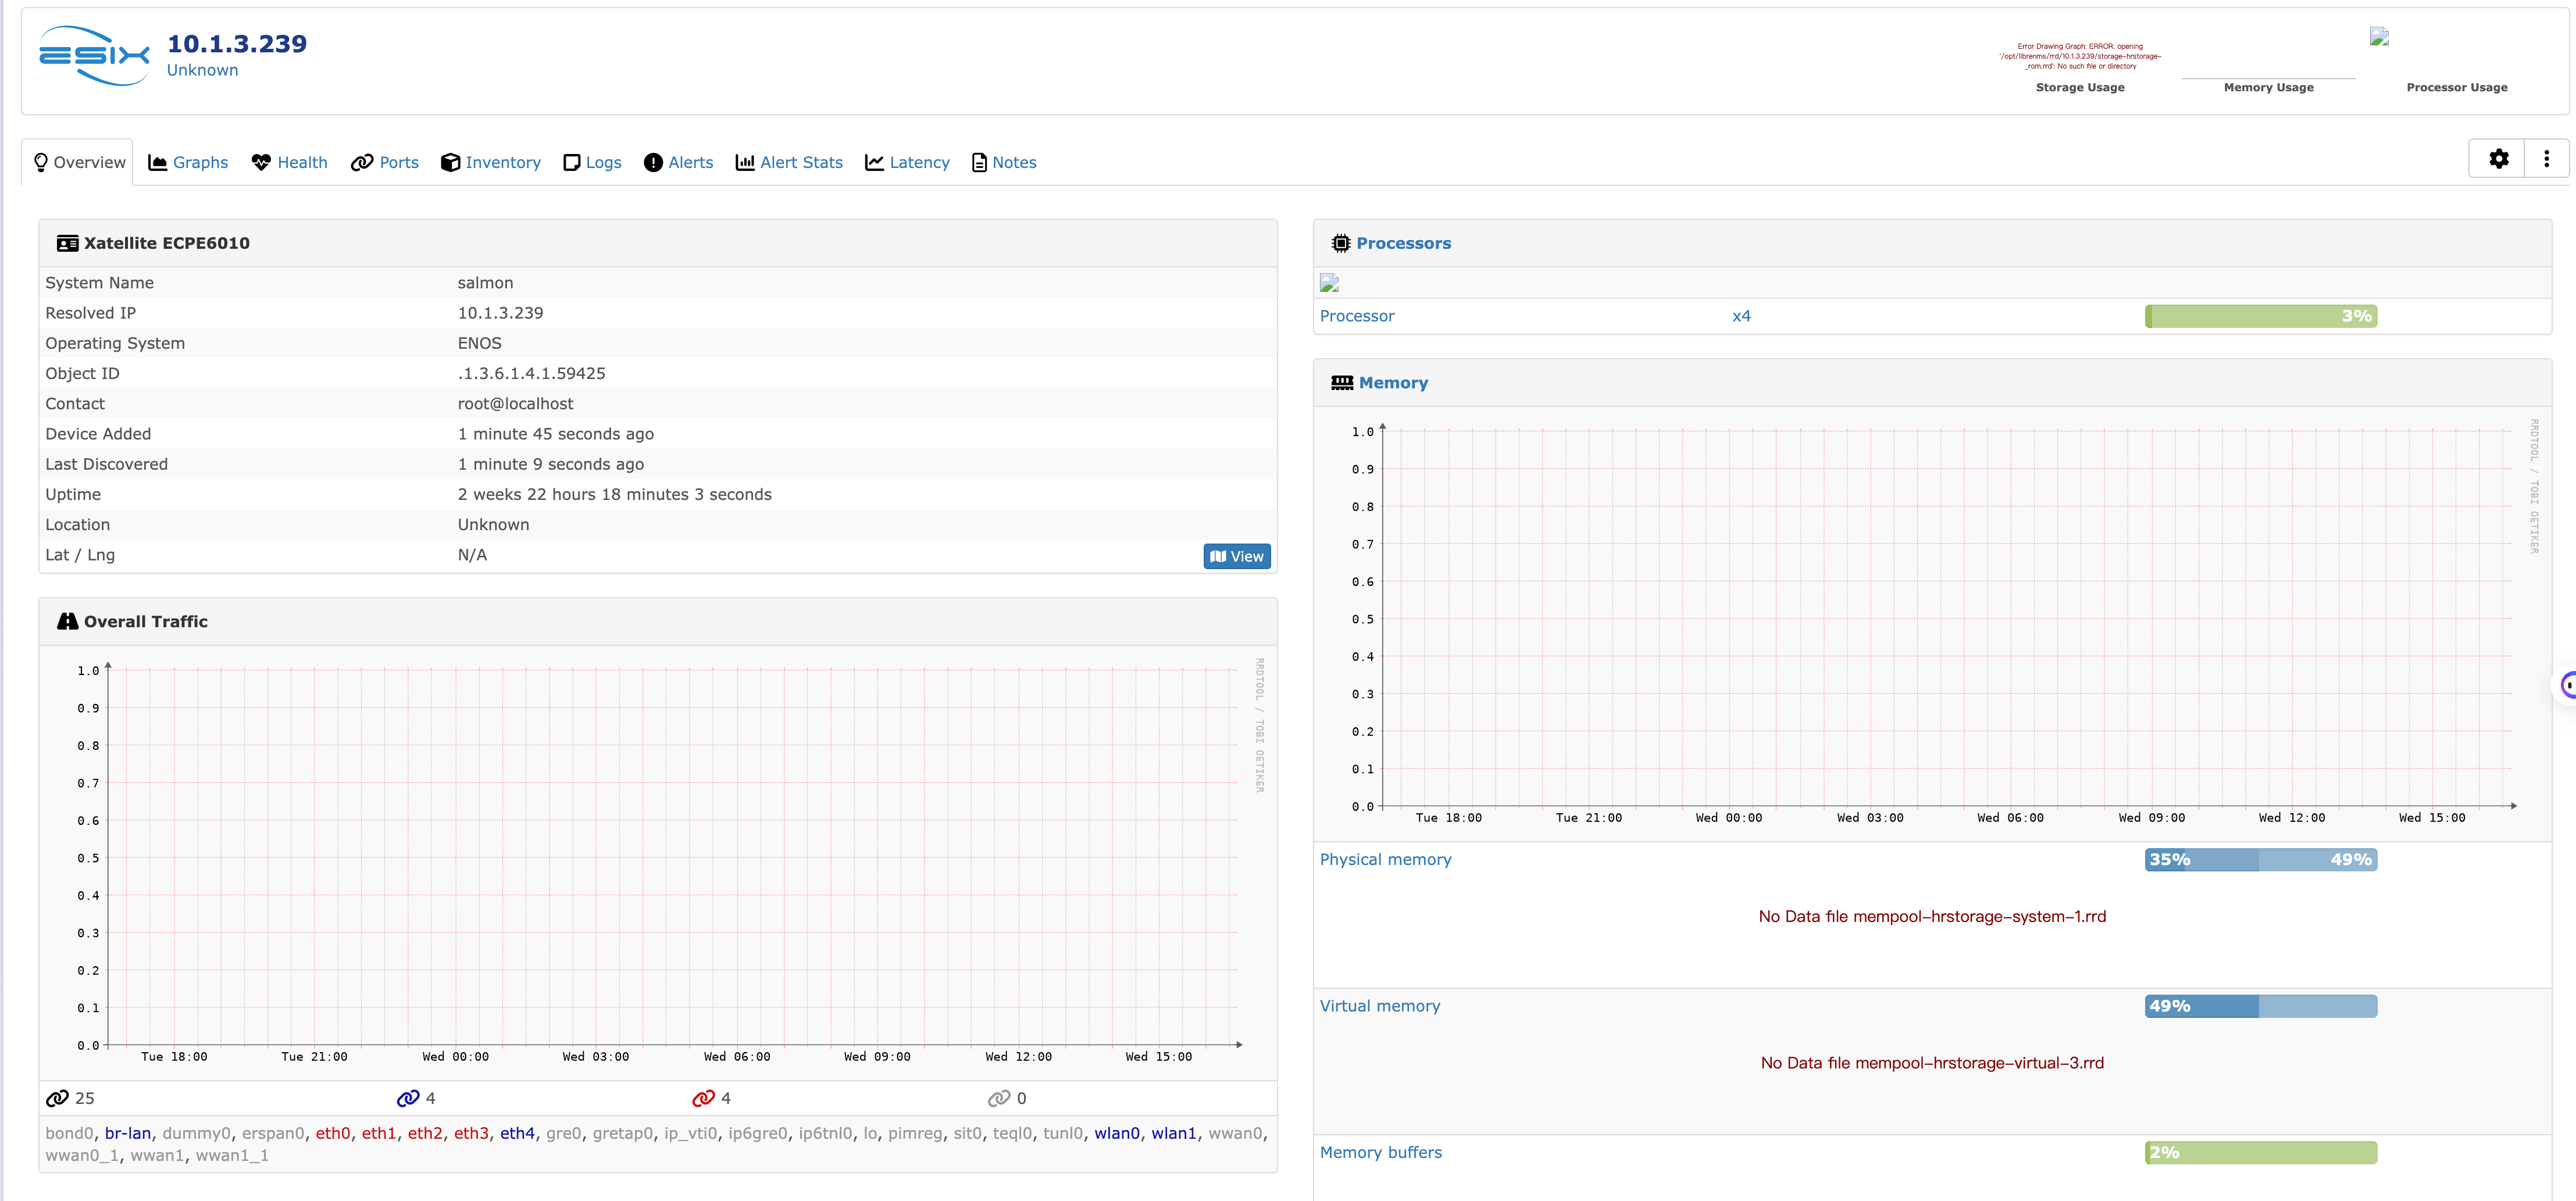Open the device settings gear icon
This screenshot has height=1201, width=2576.
click(2498, 159)
